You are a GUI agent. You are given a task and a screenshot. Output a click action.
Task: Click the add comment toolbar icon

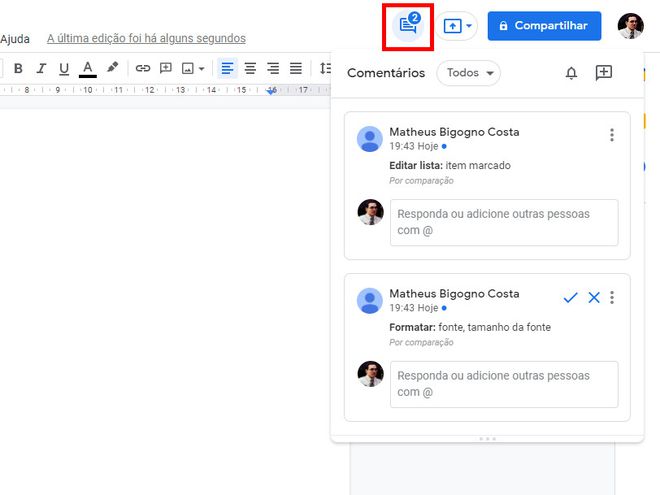165,68
